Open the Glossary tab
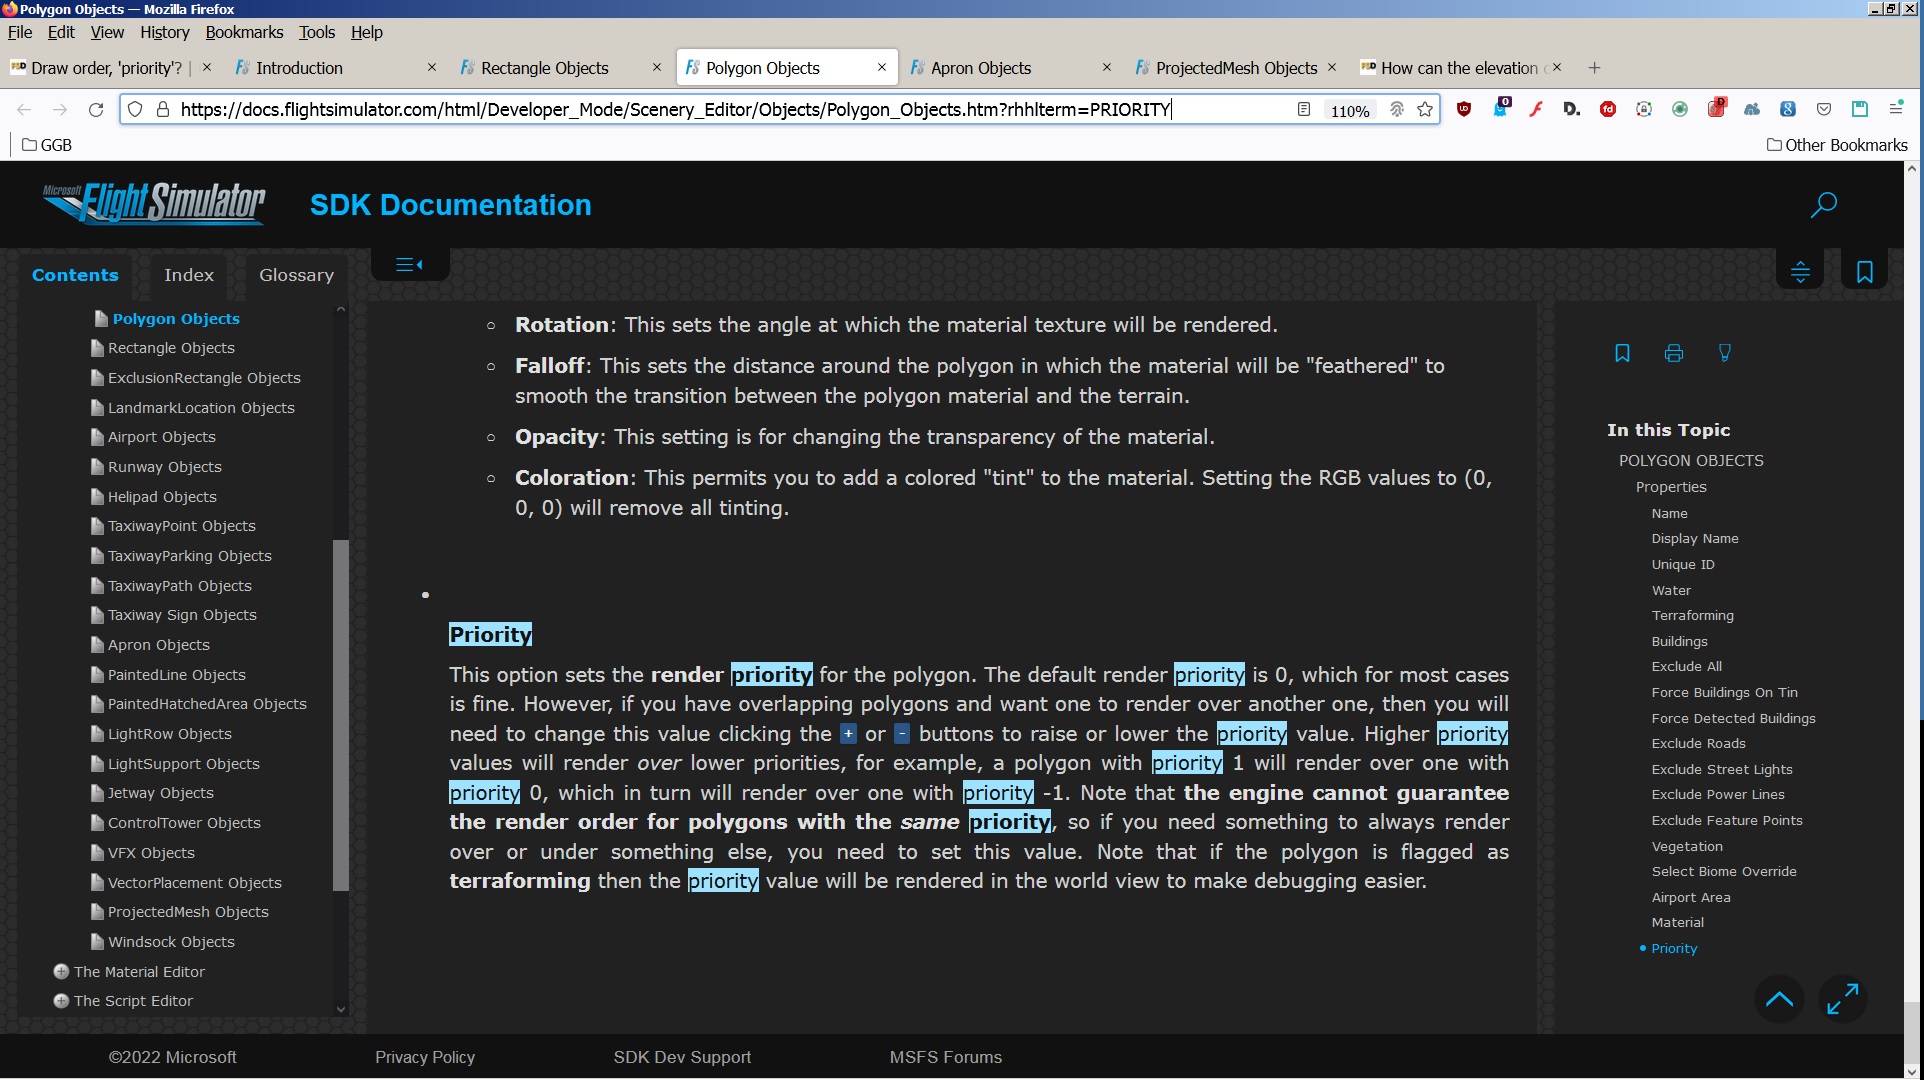This screenshot has height=1080, width=1924. [296, 275]
